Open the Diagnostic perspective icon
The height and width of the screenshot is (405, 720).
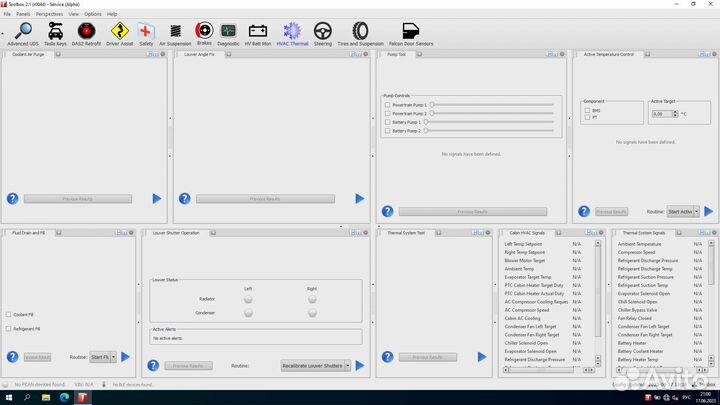228,34
